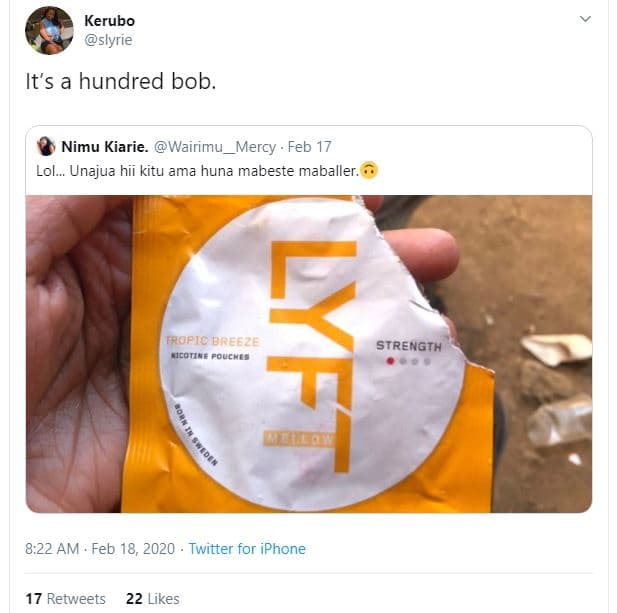Click the "It's a hundred bob." tweet text
The image size is (617, 613).
click(120, 82)
